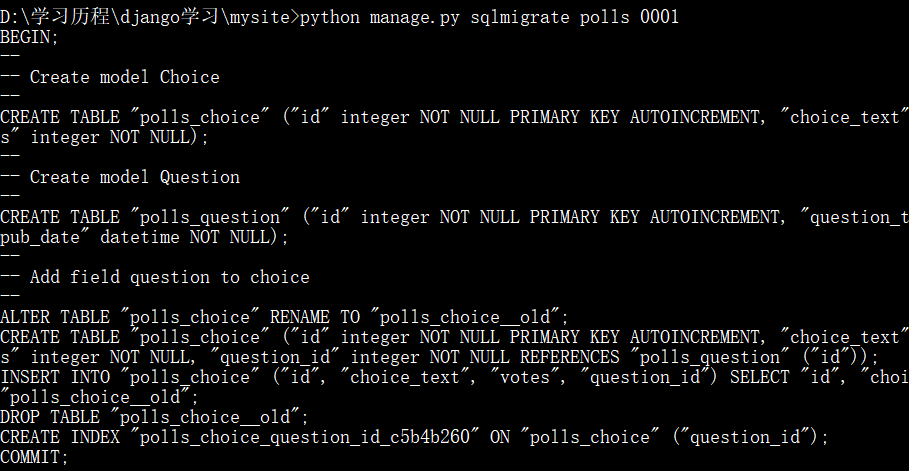This screenshot has height=471, width=909.
Task: Click the D:\学习历程 path prompt
Action: point(150,17)
